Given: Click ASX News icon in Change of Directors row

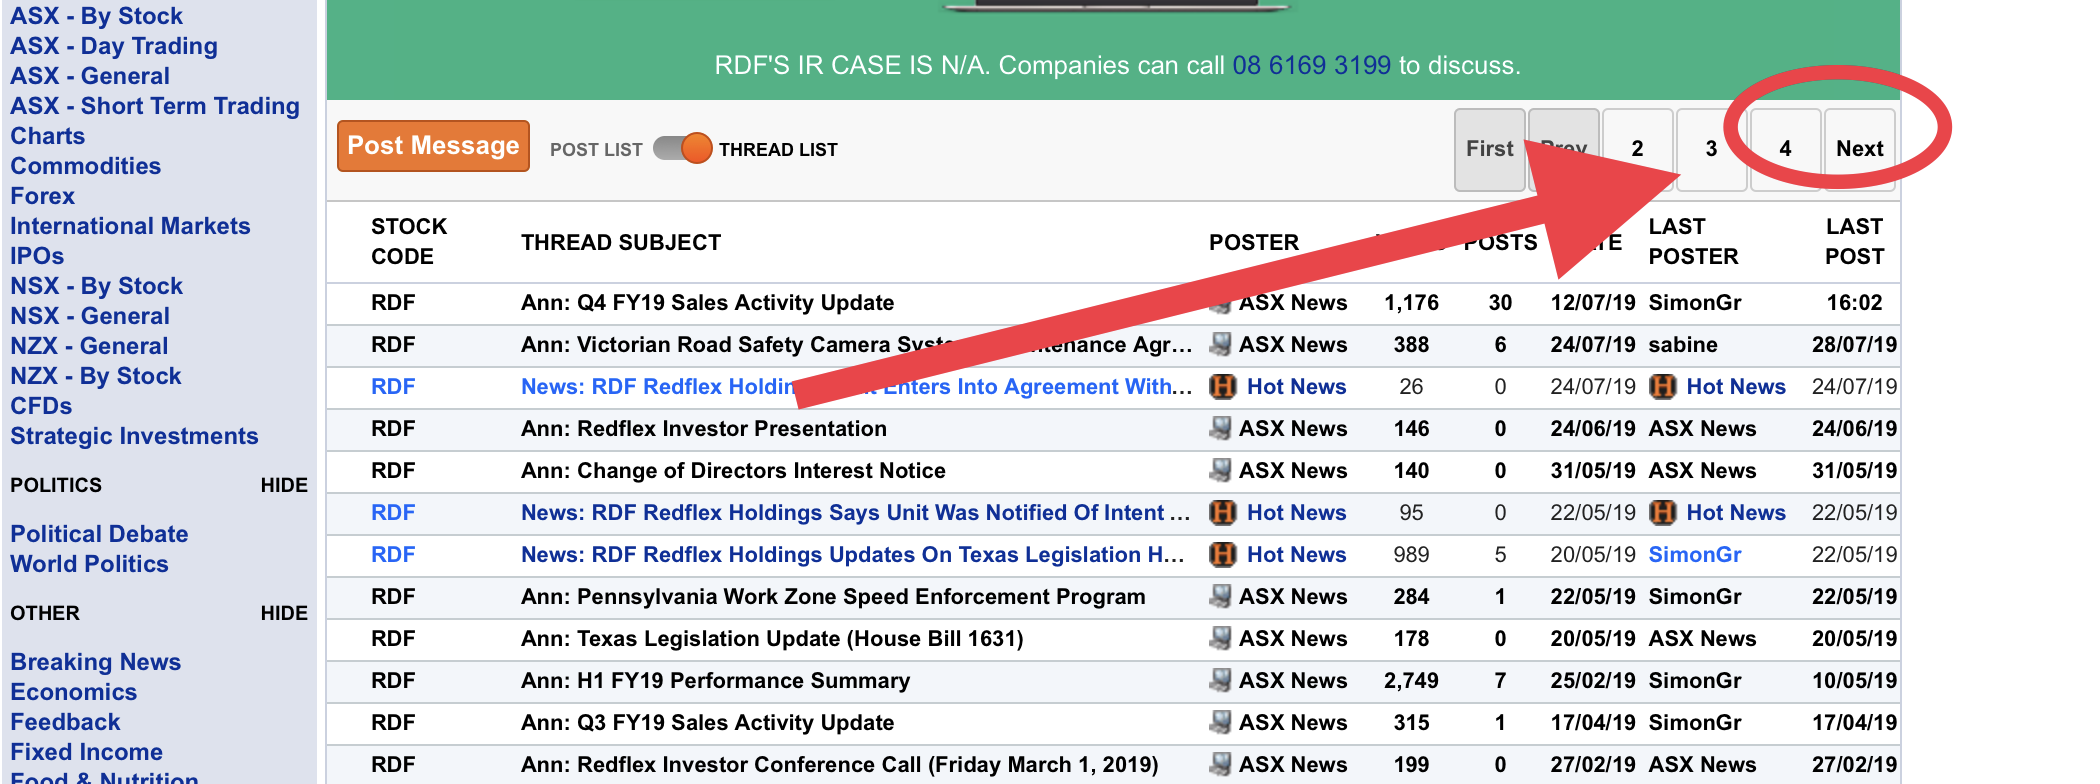Looking at the screenshot, I should click(x=1220, y=471).
